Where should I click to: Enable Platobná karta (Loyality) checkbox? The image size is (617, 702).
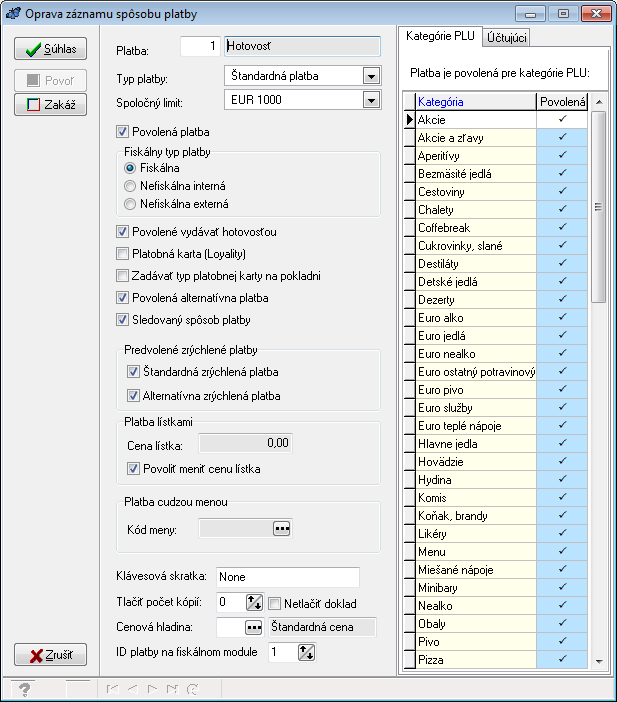point(123,254)
